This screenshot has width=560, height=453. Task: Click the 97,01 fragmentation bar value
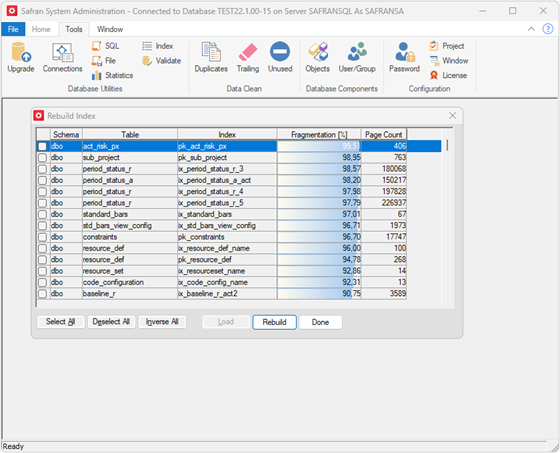(x=319, y=214)
